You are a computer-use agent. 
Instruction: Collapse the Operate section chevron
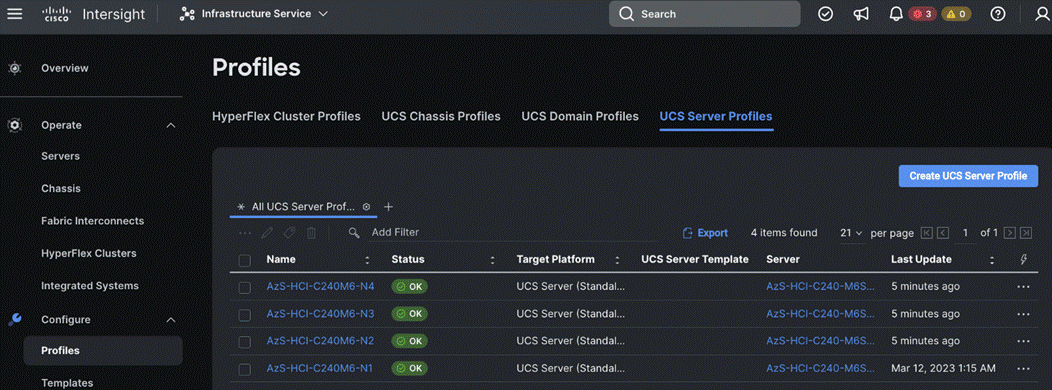pyautogui.click(x=170, y=125)
